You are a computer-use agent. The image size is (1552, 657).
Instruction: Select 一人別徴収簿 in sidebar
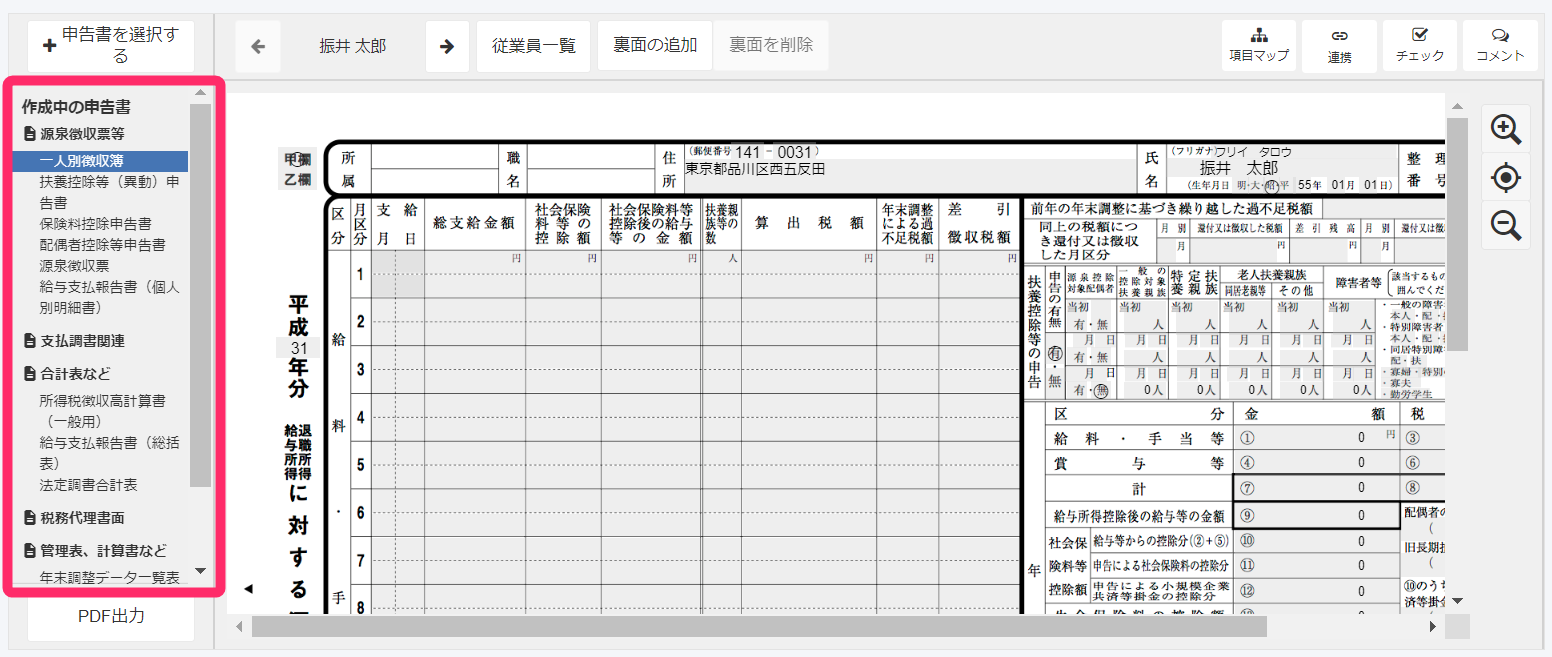pos(100,161)
